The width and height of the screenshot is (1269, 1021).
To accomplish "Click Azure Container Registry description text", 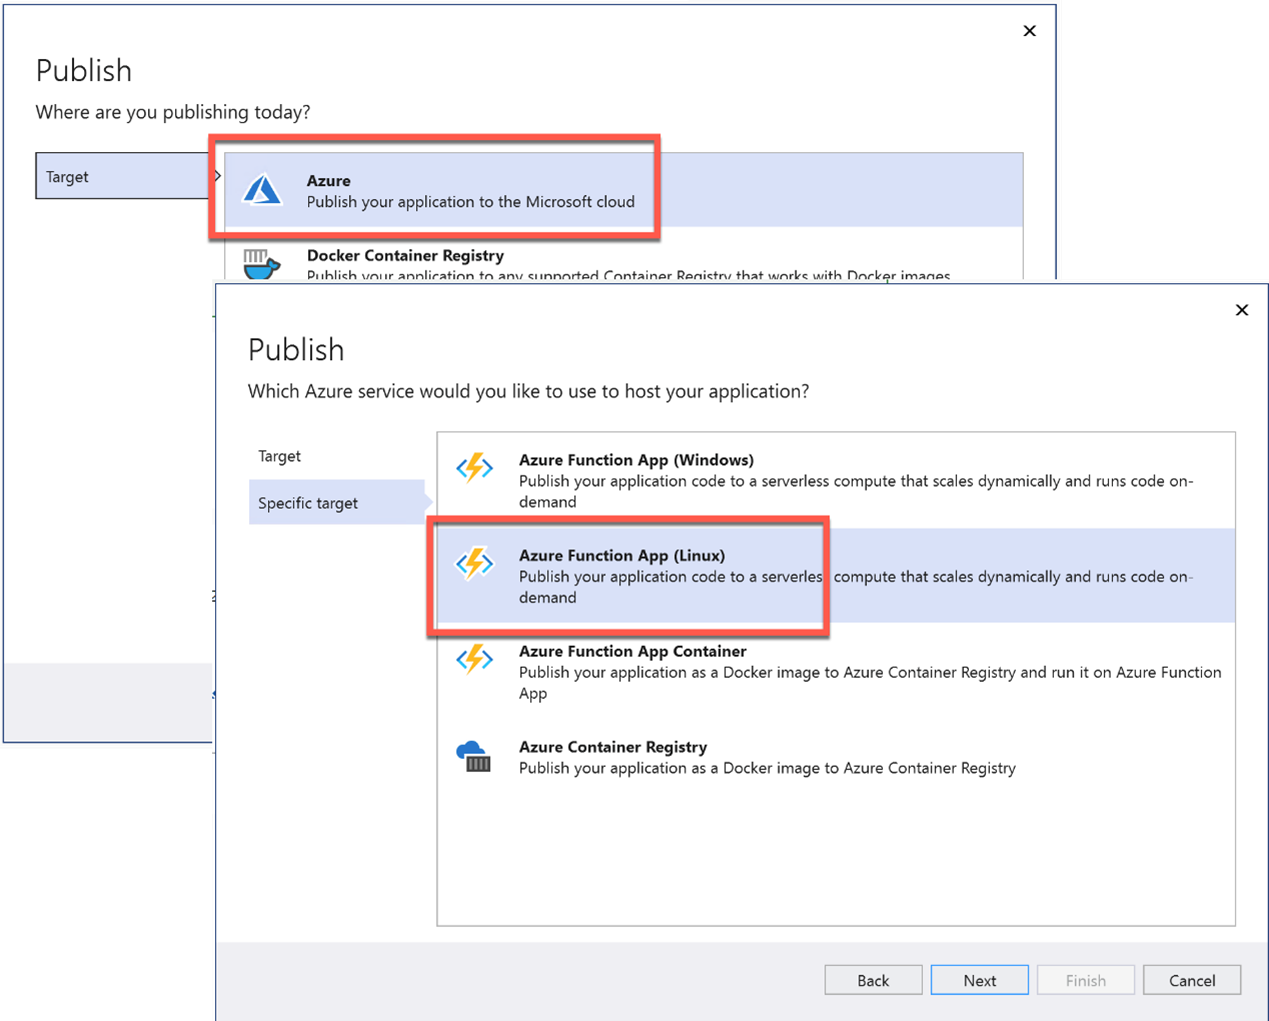I will coord(767,768).
